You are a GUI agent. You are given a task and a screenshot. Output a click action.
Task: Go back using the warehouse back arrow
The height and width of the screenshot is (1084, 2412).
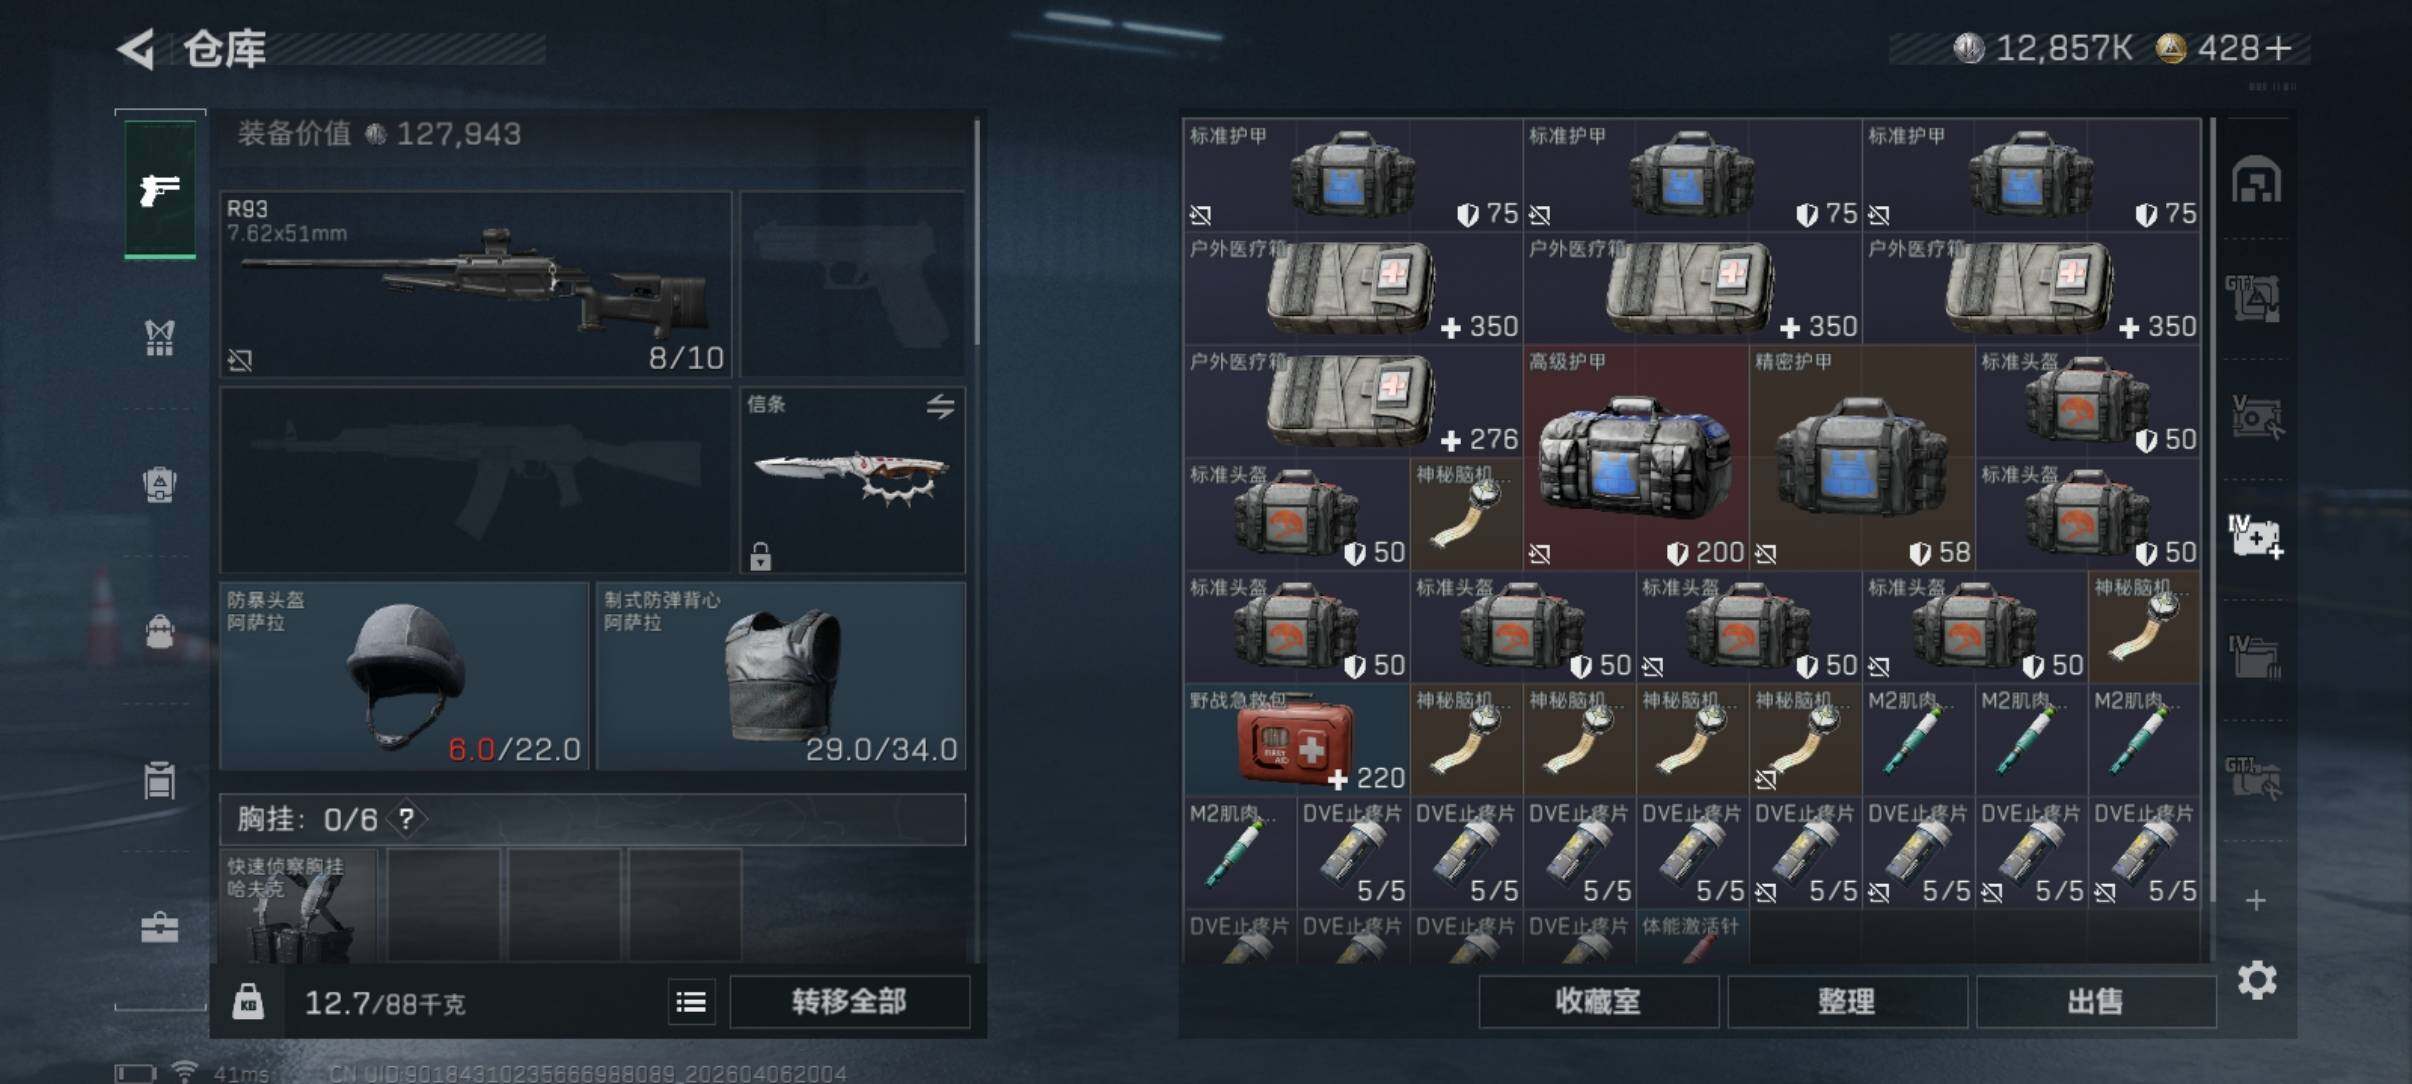pyautogui.click(x=137, y=48)
